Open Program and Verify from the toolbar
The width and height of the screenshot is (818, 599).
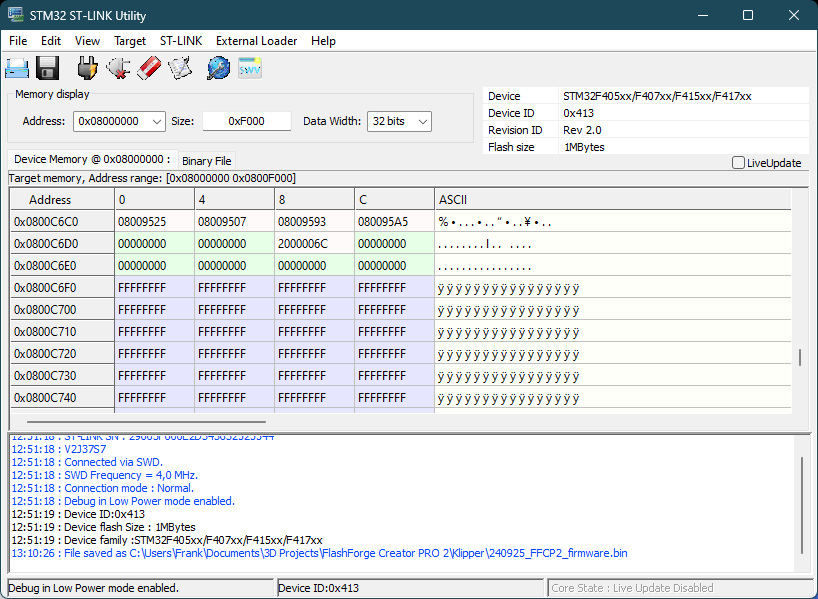point(181,67)
